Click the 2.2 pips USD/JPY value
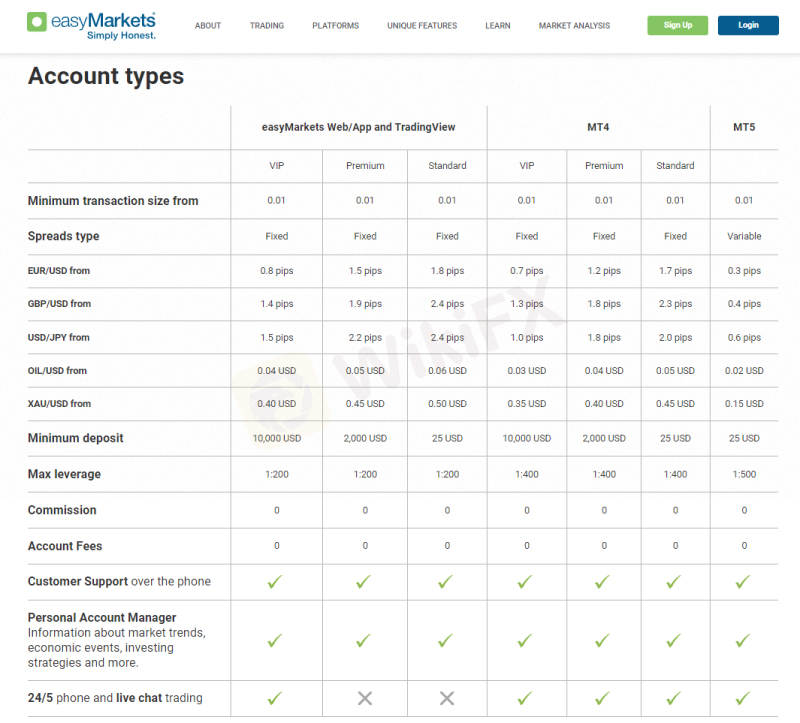Image resolution: width=800 pixels, height=723 pixels. pyautogui.click(x=365, y=337)
